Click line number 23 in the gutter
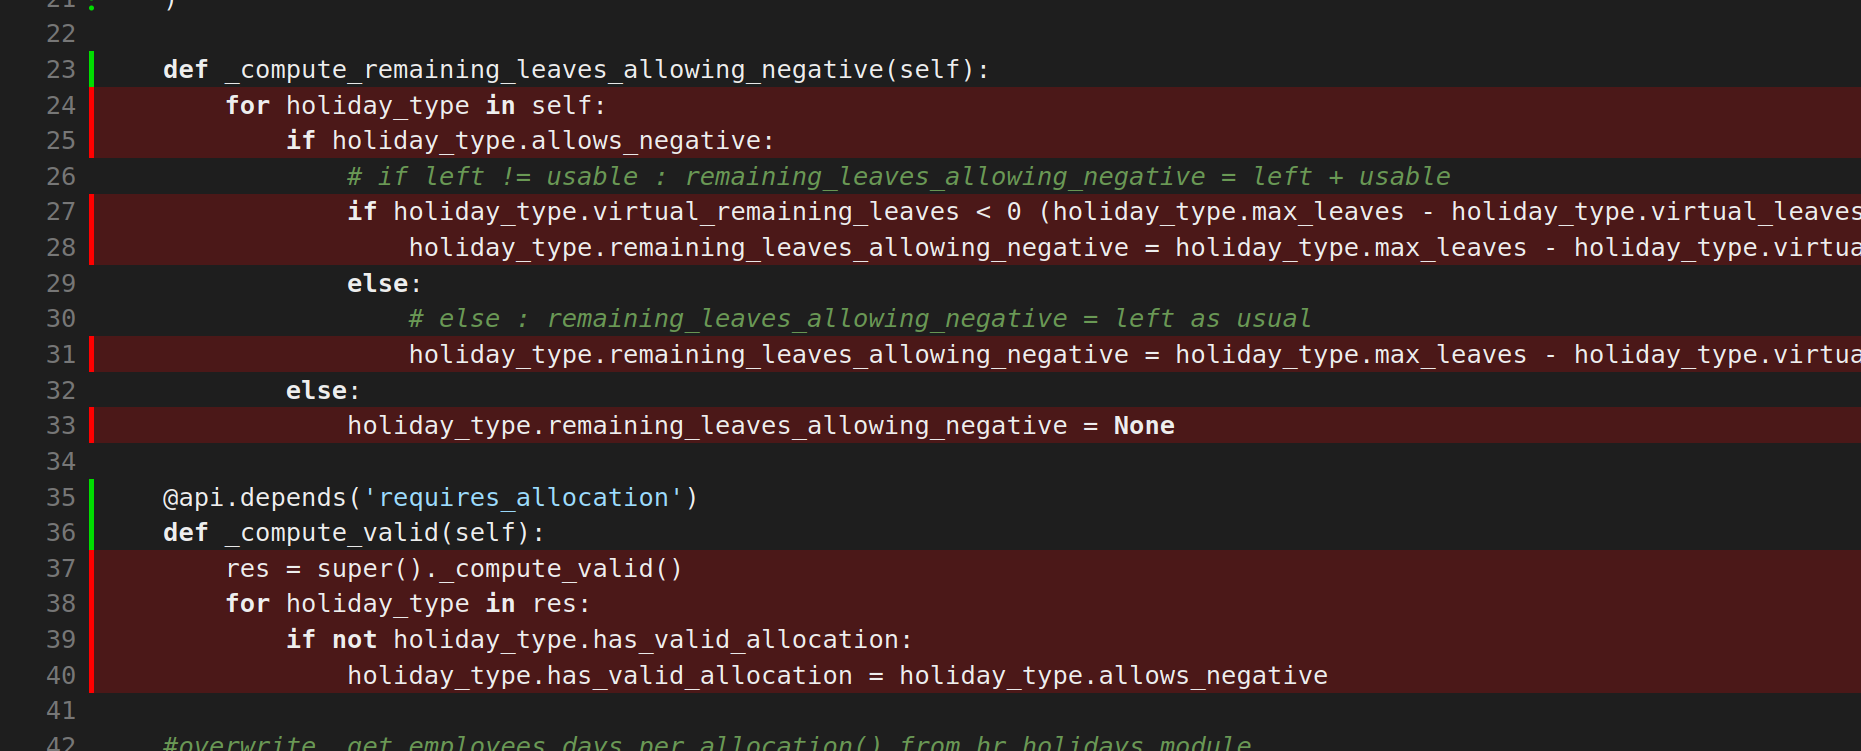The width and height of the screenshot is (1861, 751). click(x=61, y=70)
